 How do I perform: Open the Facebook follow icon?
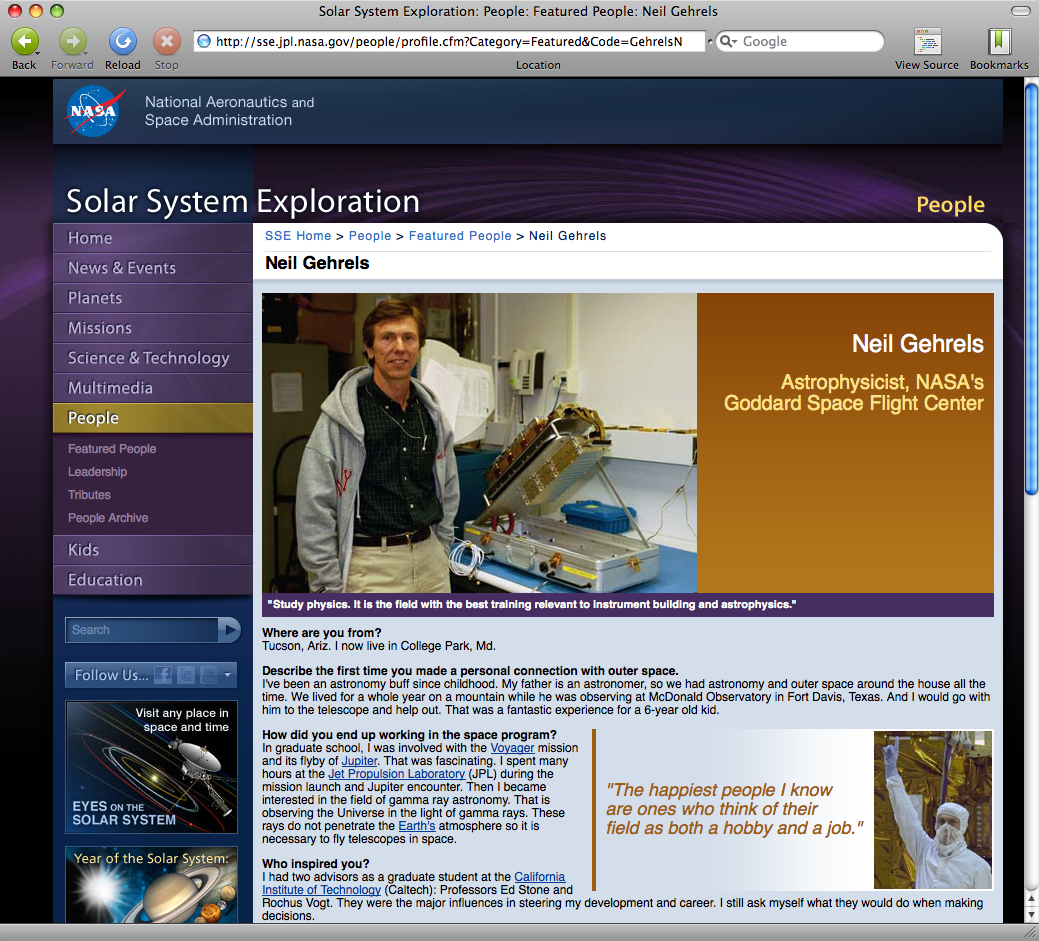(163, 675)
